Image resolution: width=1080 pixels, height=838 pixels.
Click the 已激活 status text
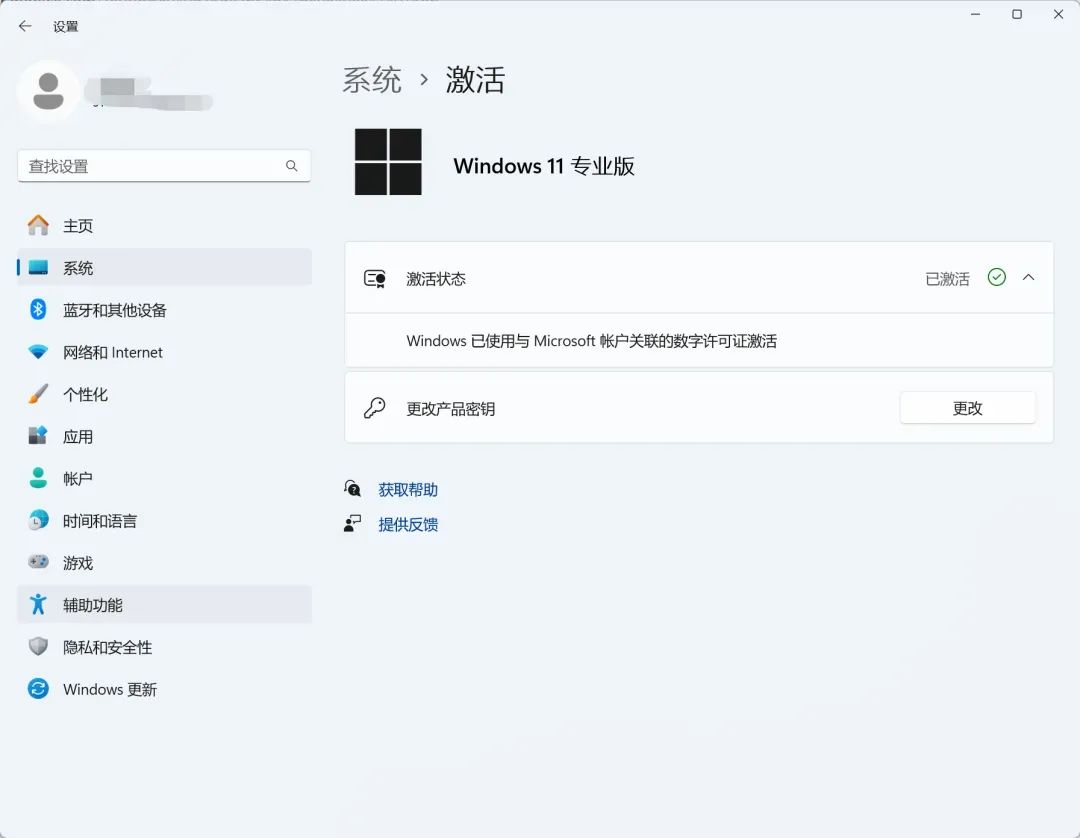947,279
